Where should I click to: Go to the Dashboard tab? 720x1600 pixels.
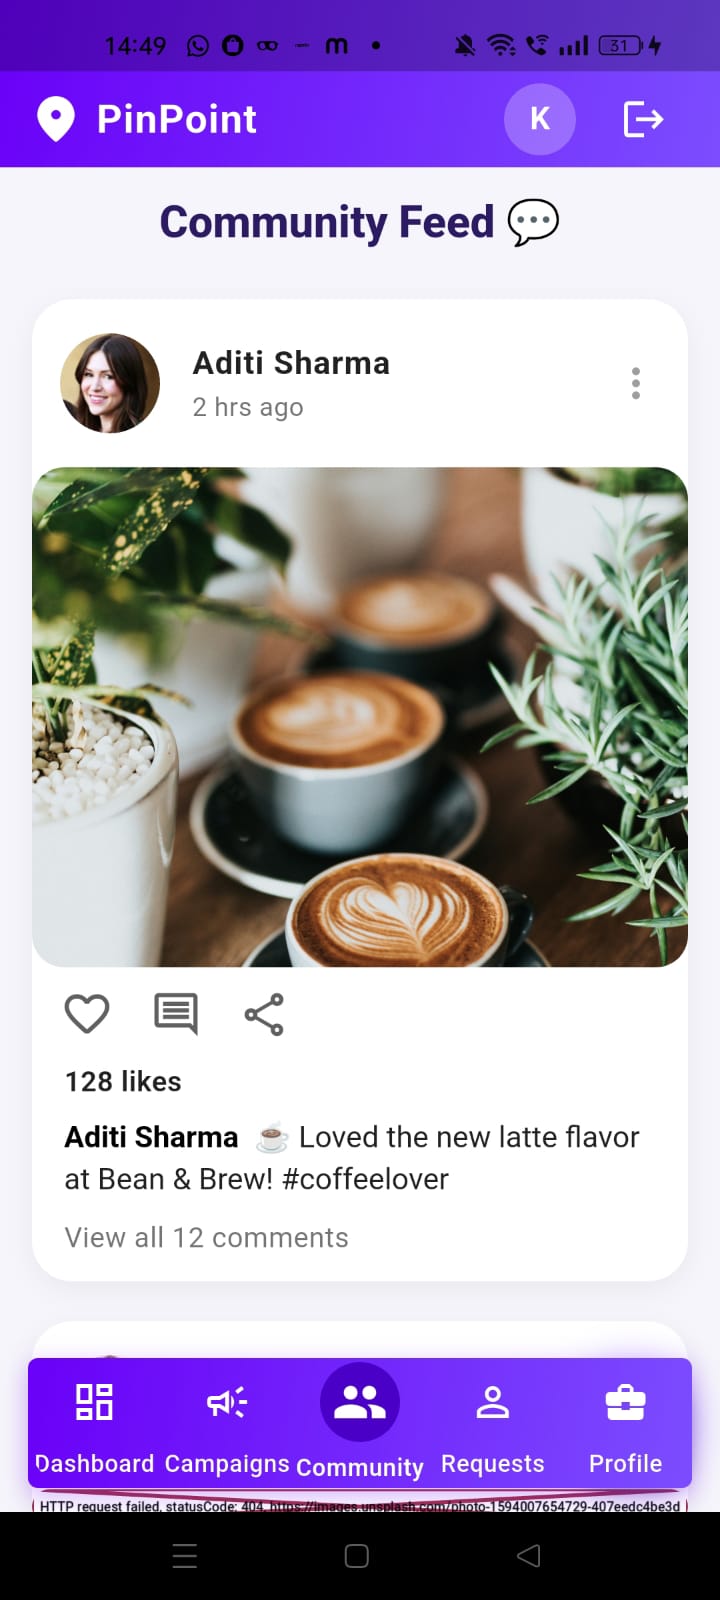click(x=95, y=1427)
